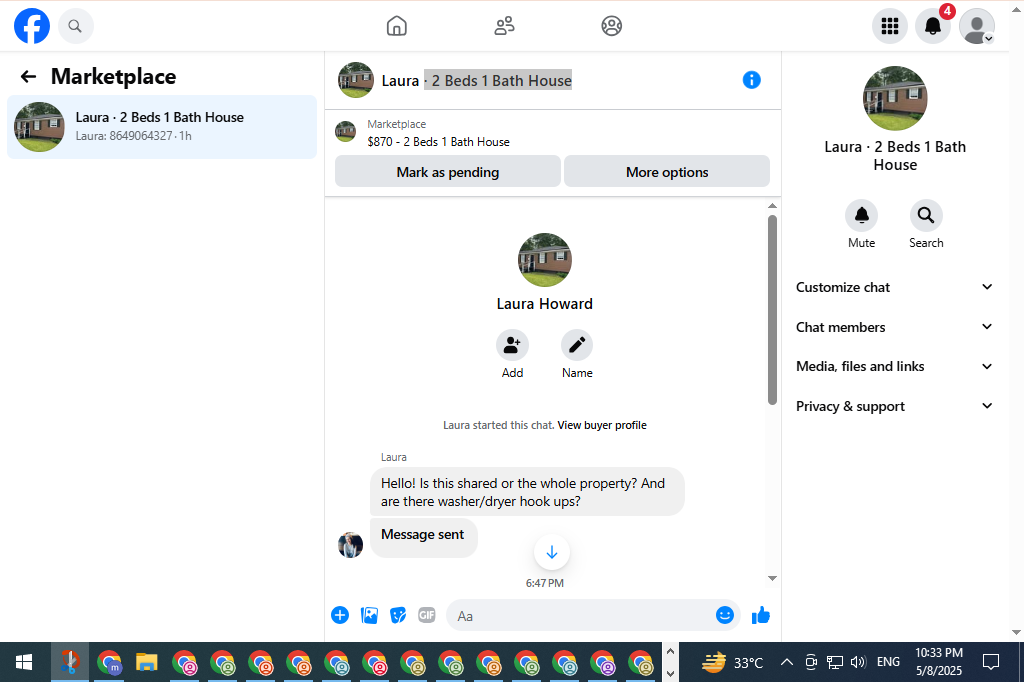Open the emoji smiley picker
The height and width of the screenshot is (682, 1024).
tap(725, 615)
